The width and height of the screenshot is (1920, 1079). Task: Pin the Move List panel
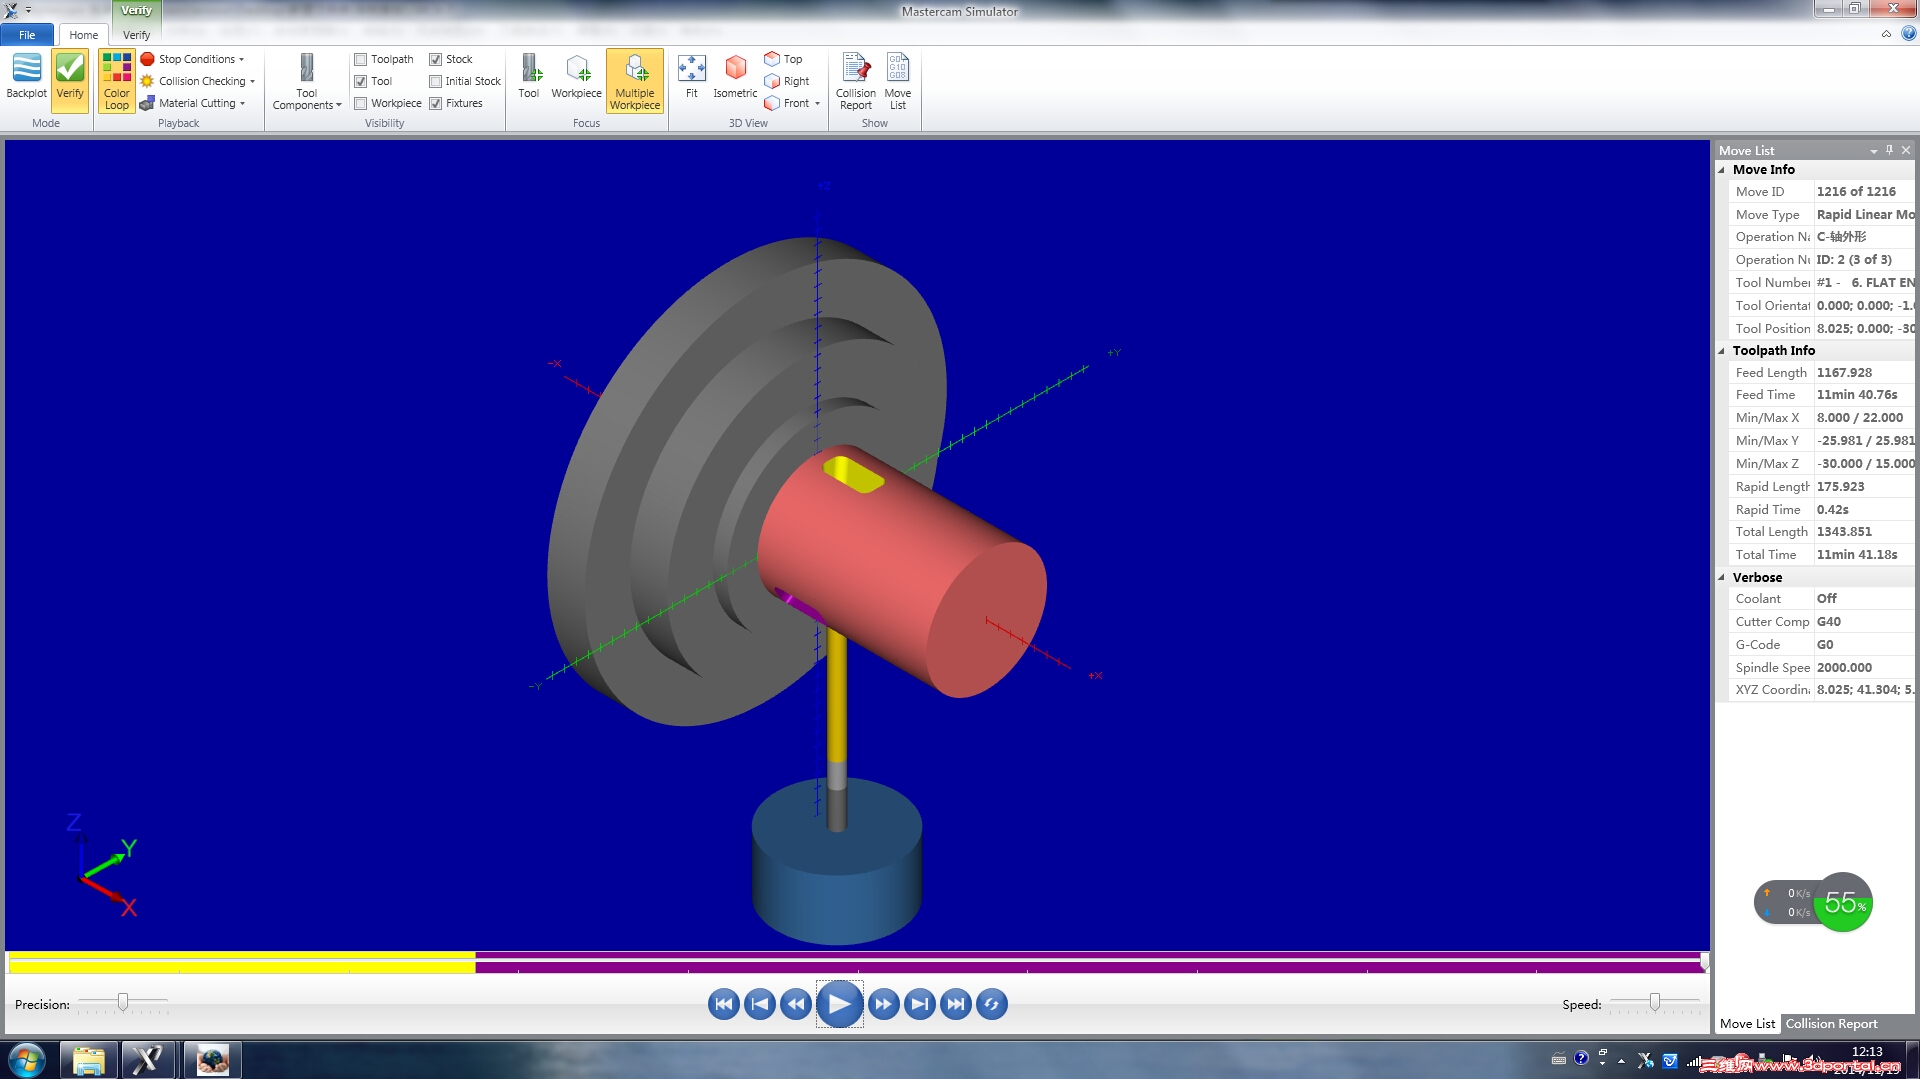click(1889, 150)
